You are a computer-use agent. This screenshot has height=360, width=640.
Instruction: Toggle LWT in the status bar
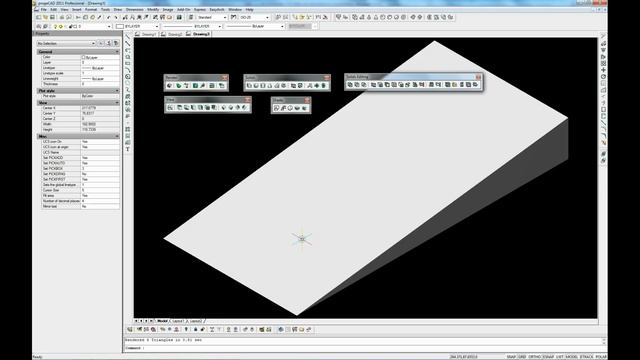[x=560, y=357]
